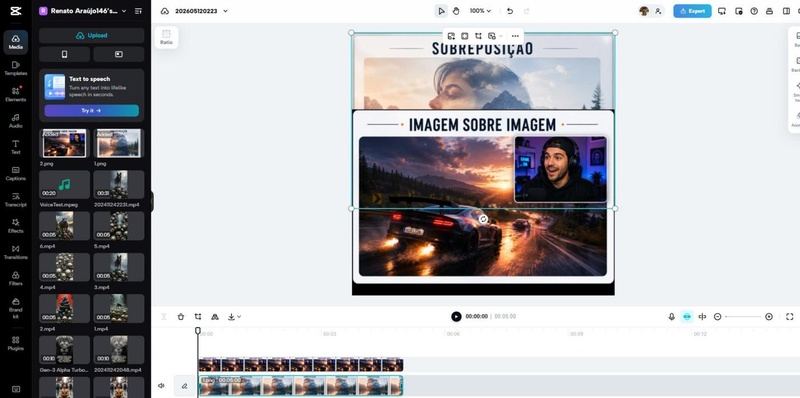800x398 pixels.
Task: Open the Brand kit panel
Action: coord(15,308)
